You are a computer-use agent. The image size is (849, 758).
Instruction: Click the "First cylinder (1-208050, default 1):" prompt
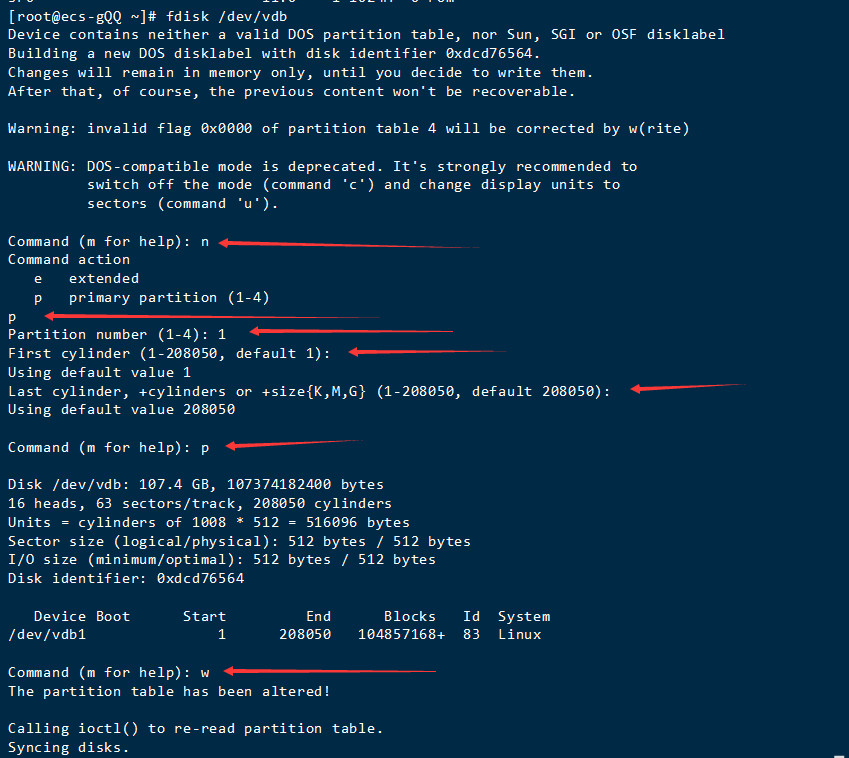[x=168, y=353]
